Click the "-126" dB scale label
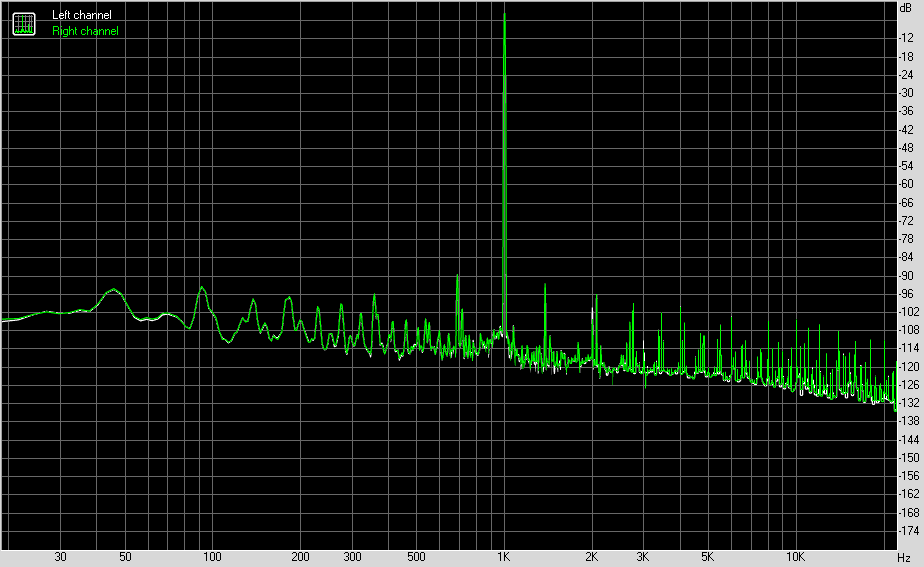 coord(908,385)
